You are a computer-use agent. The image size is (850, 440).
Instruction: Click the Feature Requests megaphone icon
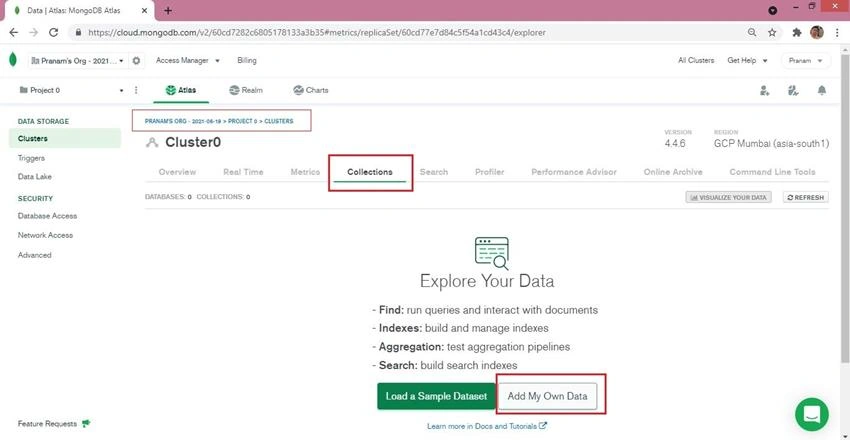[x=86, y=424]
